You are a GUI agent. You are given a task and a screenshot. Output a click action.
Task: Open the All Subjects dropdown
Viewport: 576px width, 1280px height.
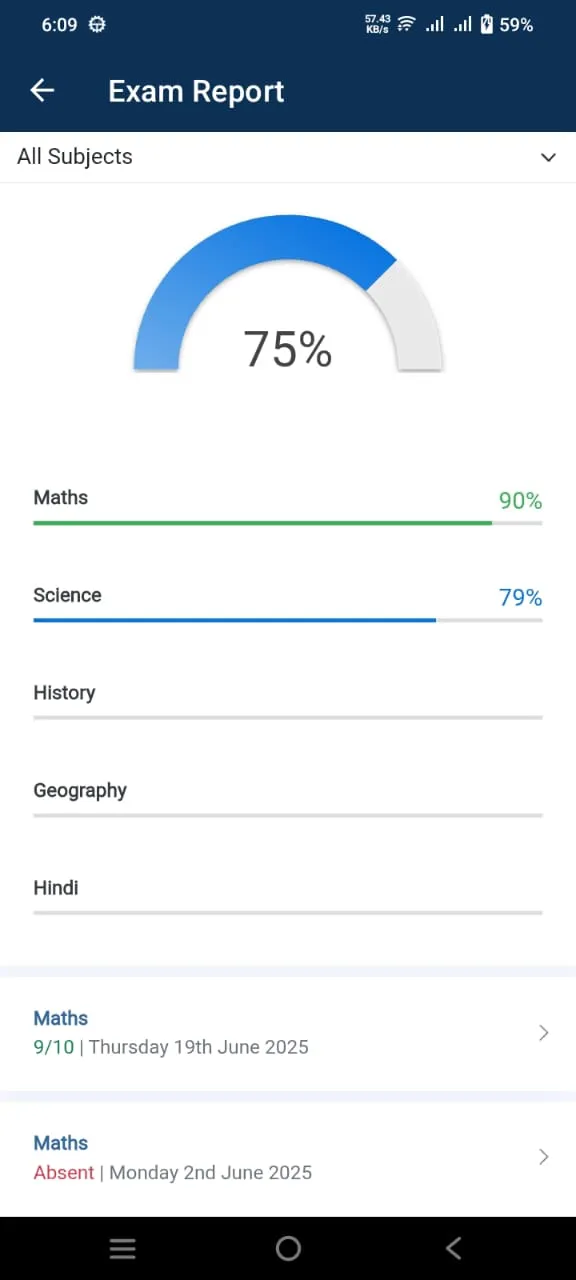point(288,157)
